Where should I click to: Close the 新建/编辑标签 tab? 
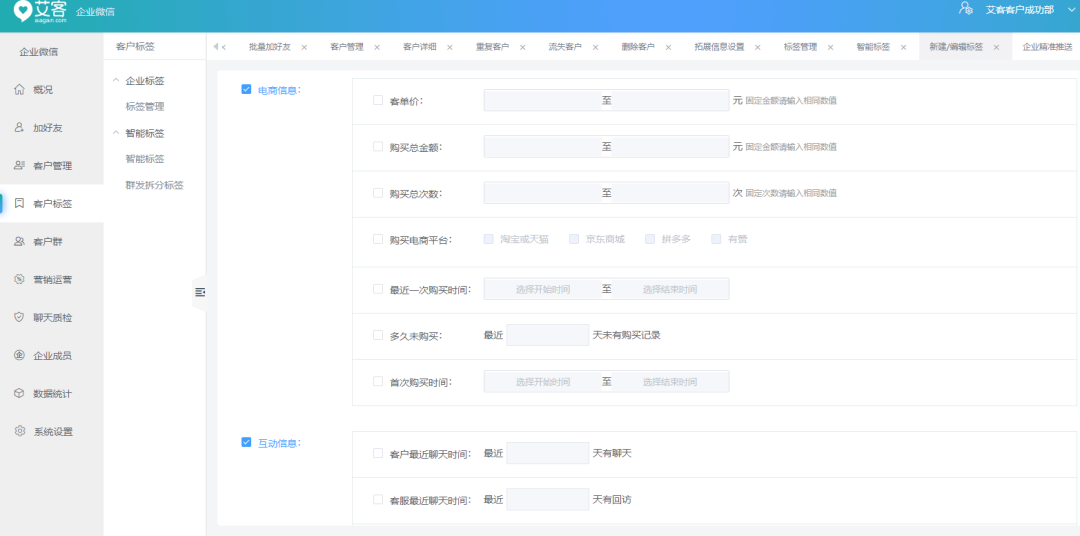pos(996,48)
